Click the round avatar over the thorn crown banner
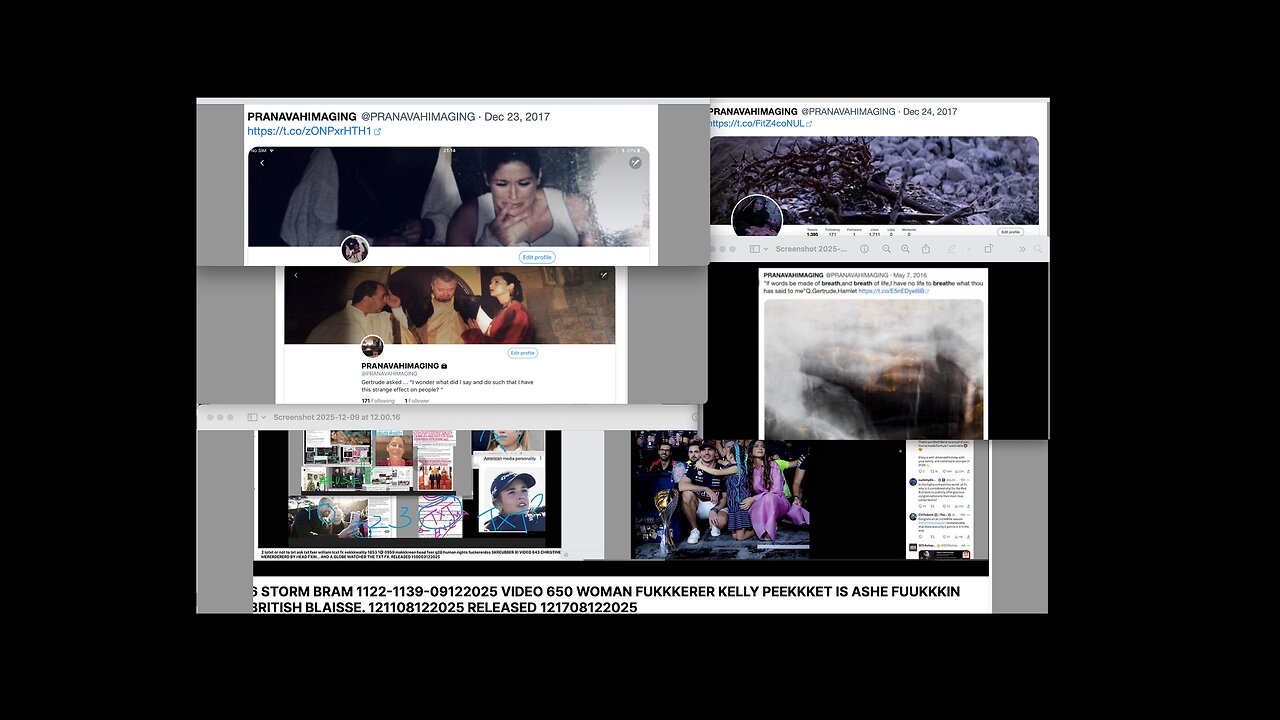The width and height of the screenshot is (1280, 720). (757, 217)
